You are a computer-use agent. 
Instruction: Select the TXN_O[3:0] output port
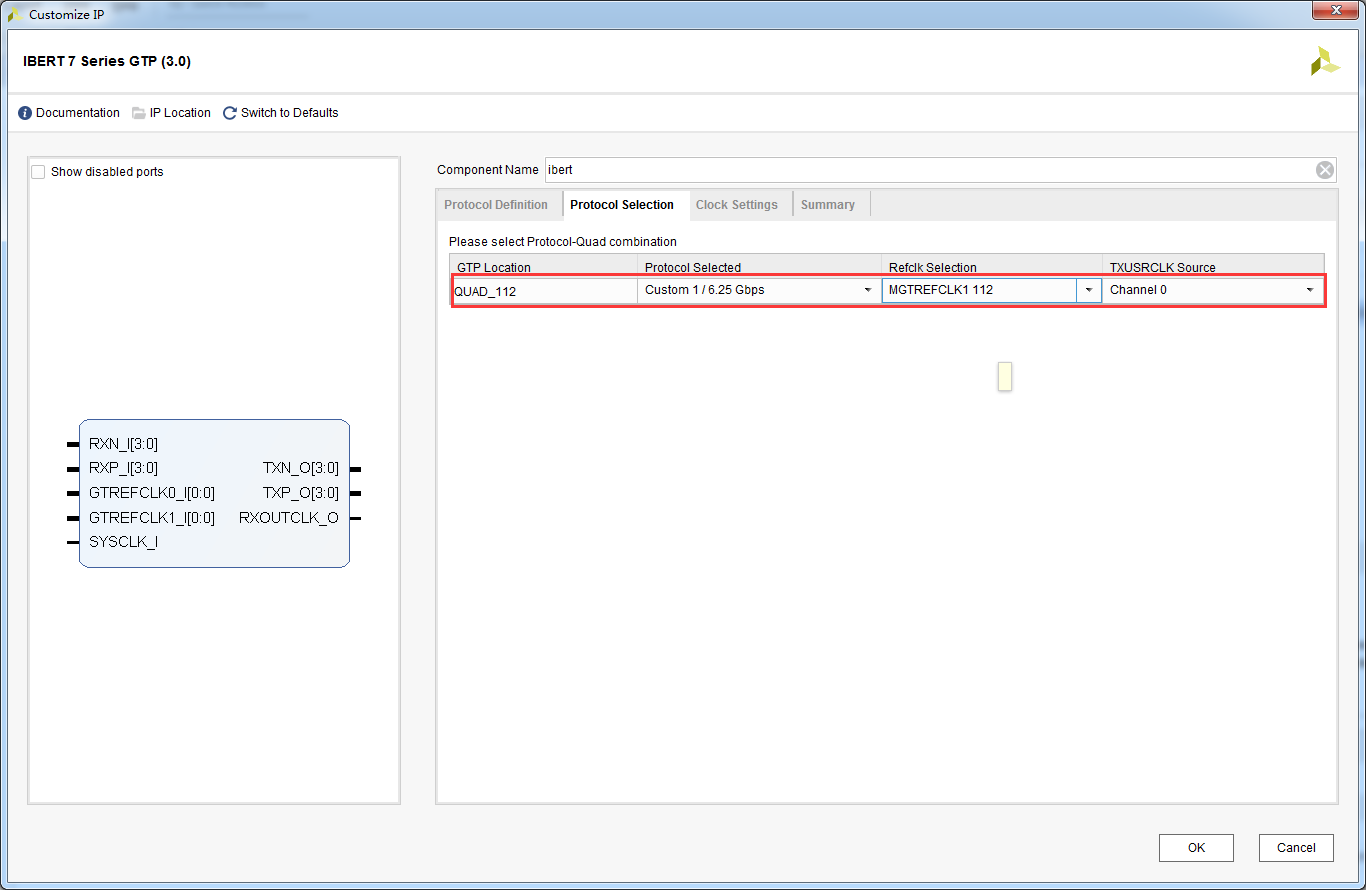tap(301, 468)
